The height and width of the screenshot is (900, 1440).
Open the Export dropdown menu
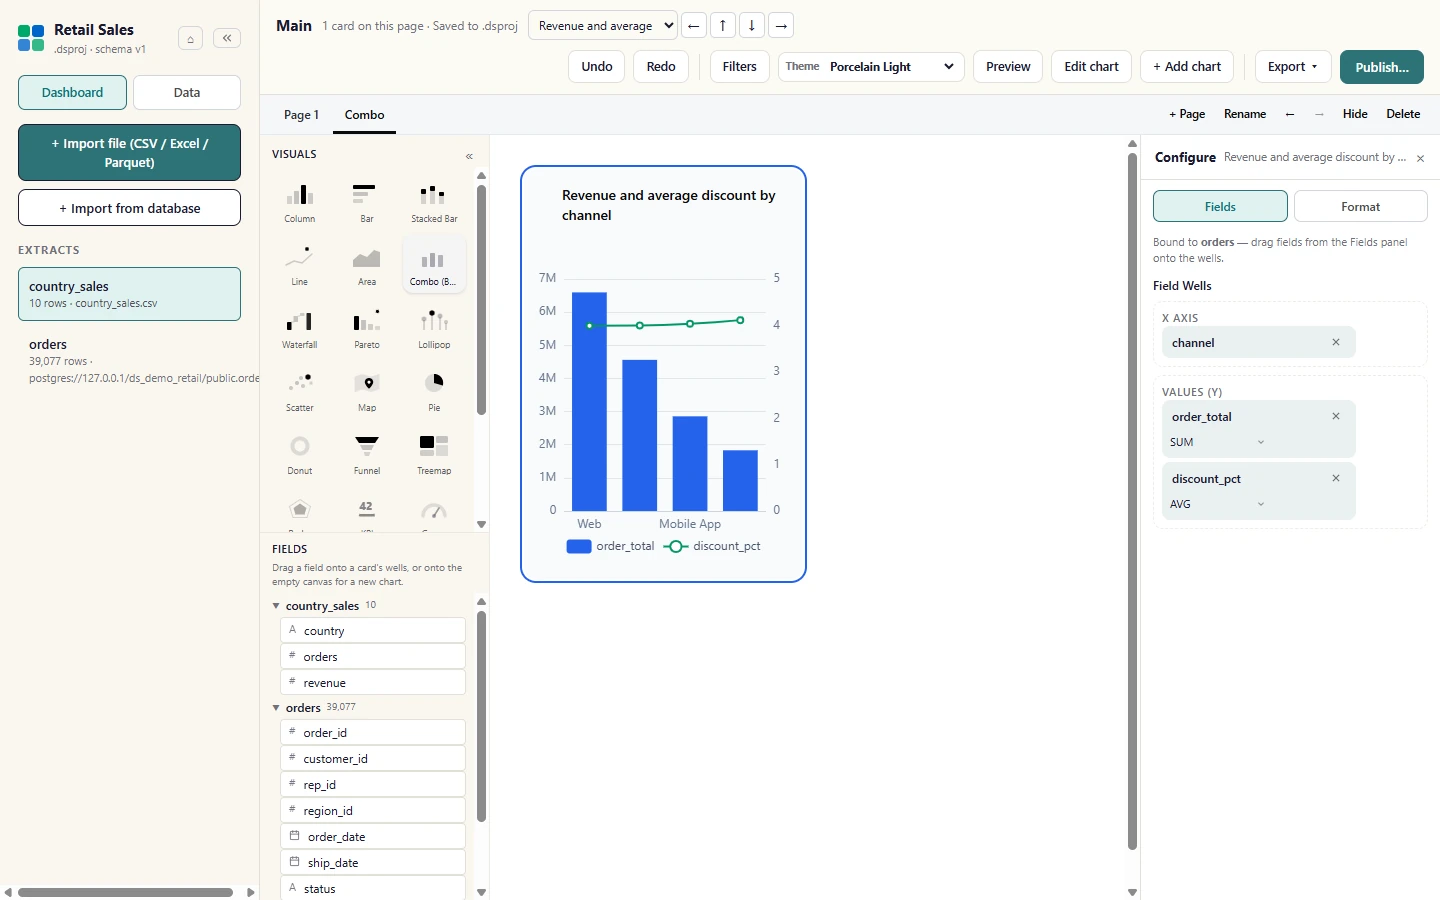pos(1292,67)
